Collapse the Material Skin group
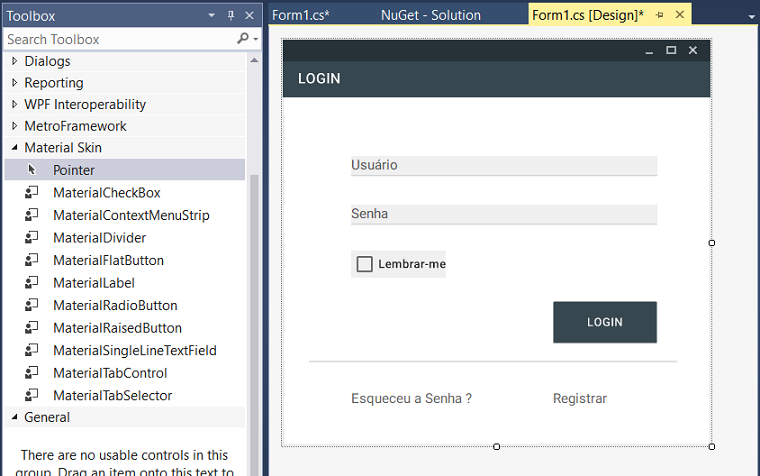The width and height of the screenshot is (760, 476). (15, 147)
